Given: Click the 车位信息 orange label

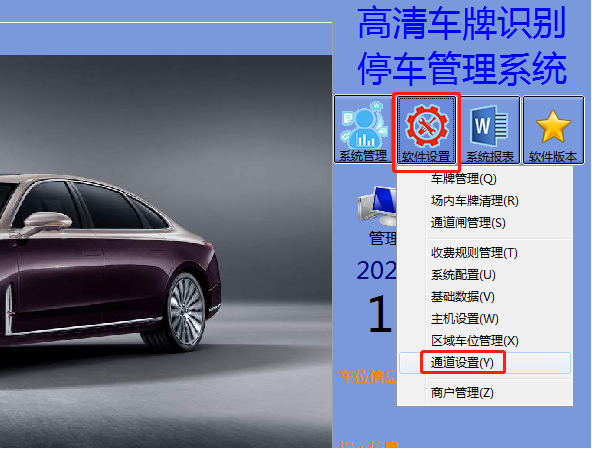Looking at the screenshot, I should click(368, 376).
